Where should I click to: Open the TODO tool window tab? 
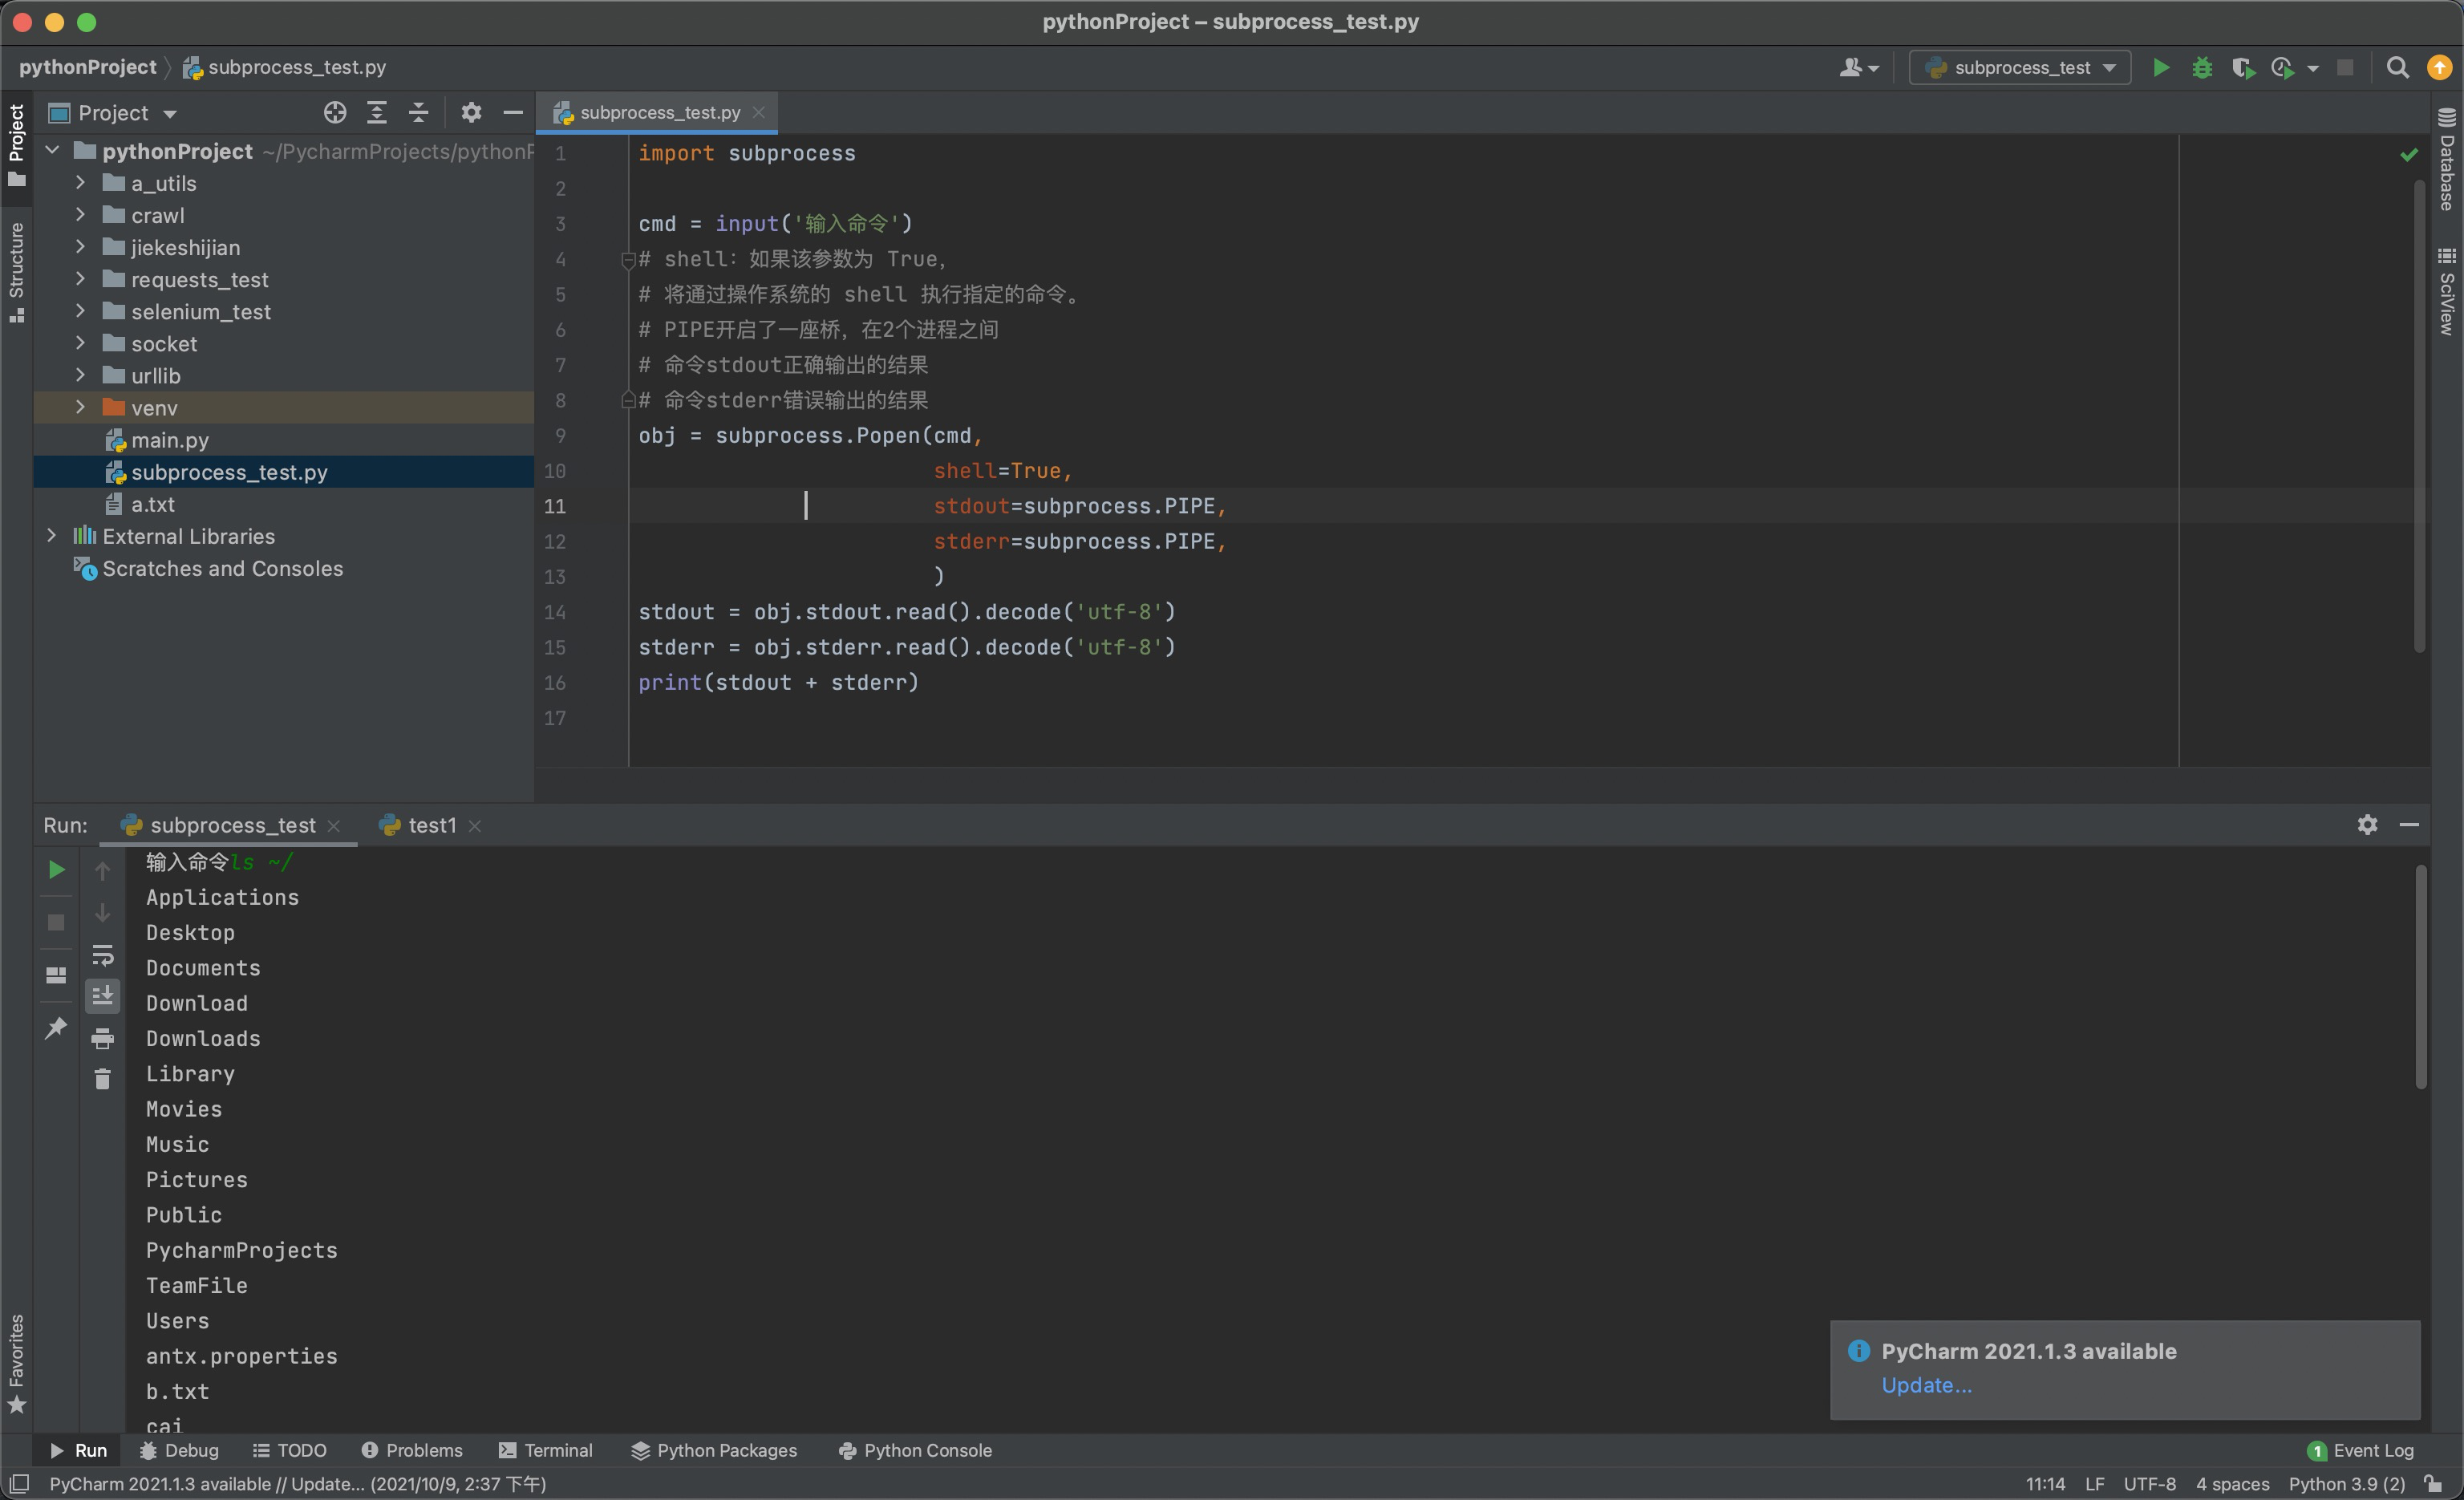pyautogui.click(x=290, y=1450)
